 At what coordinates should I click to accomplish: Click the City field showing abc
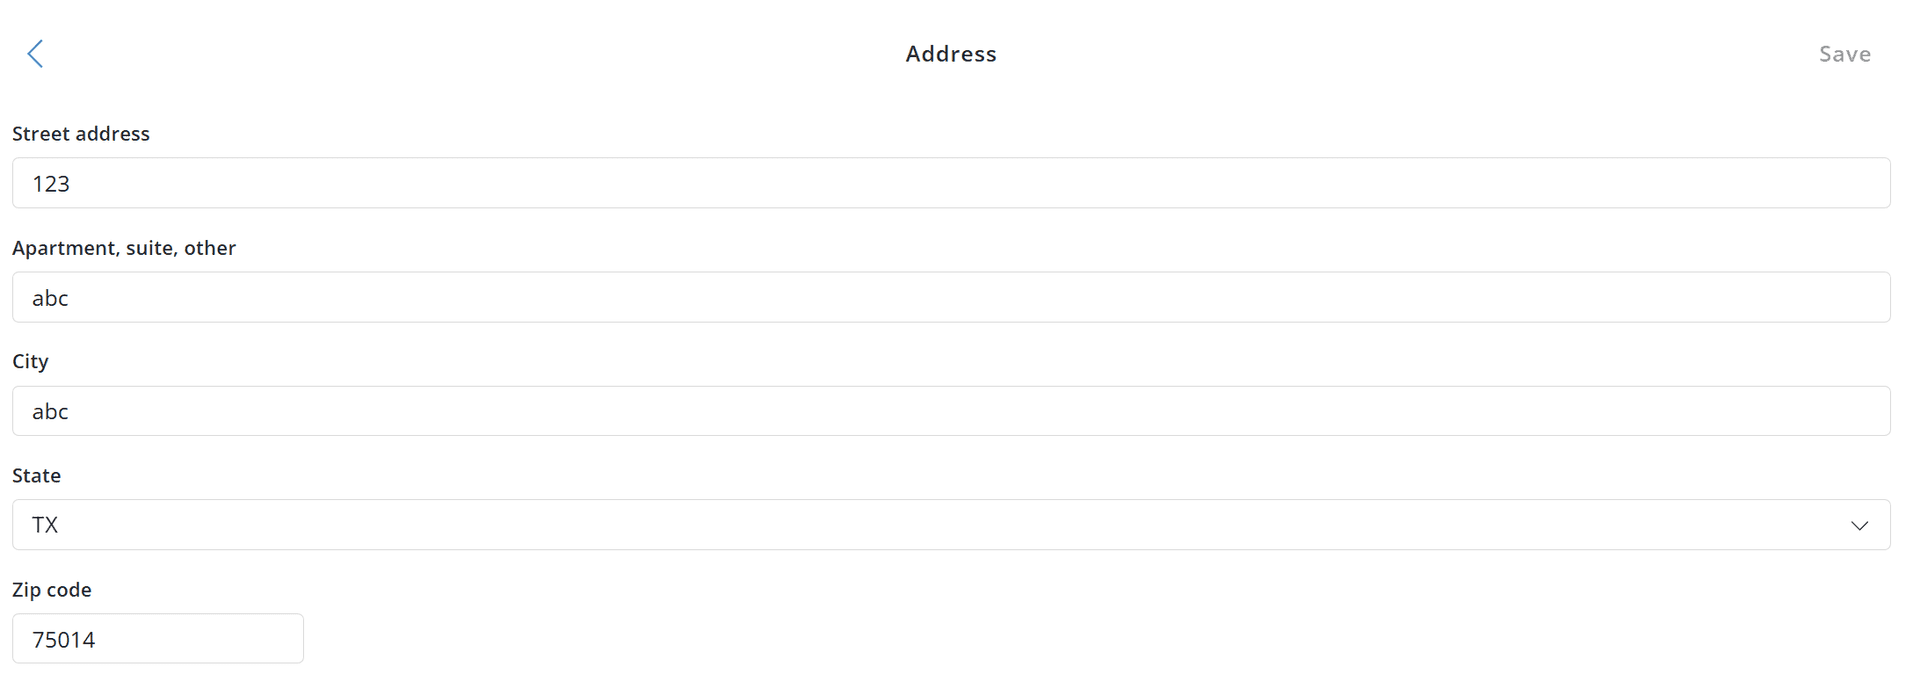[950, 411]
